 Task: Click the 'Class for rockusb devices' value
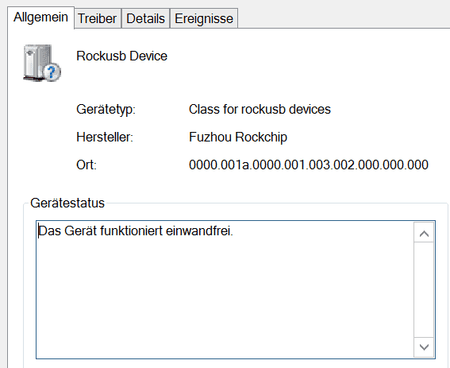coord(260,109)
